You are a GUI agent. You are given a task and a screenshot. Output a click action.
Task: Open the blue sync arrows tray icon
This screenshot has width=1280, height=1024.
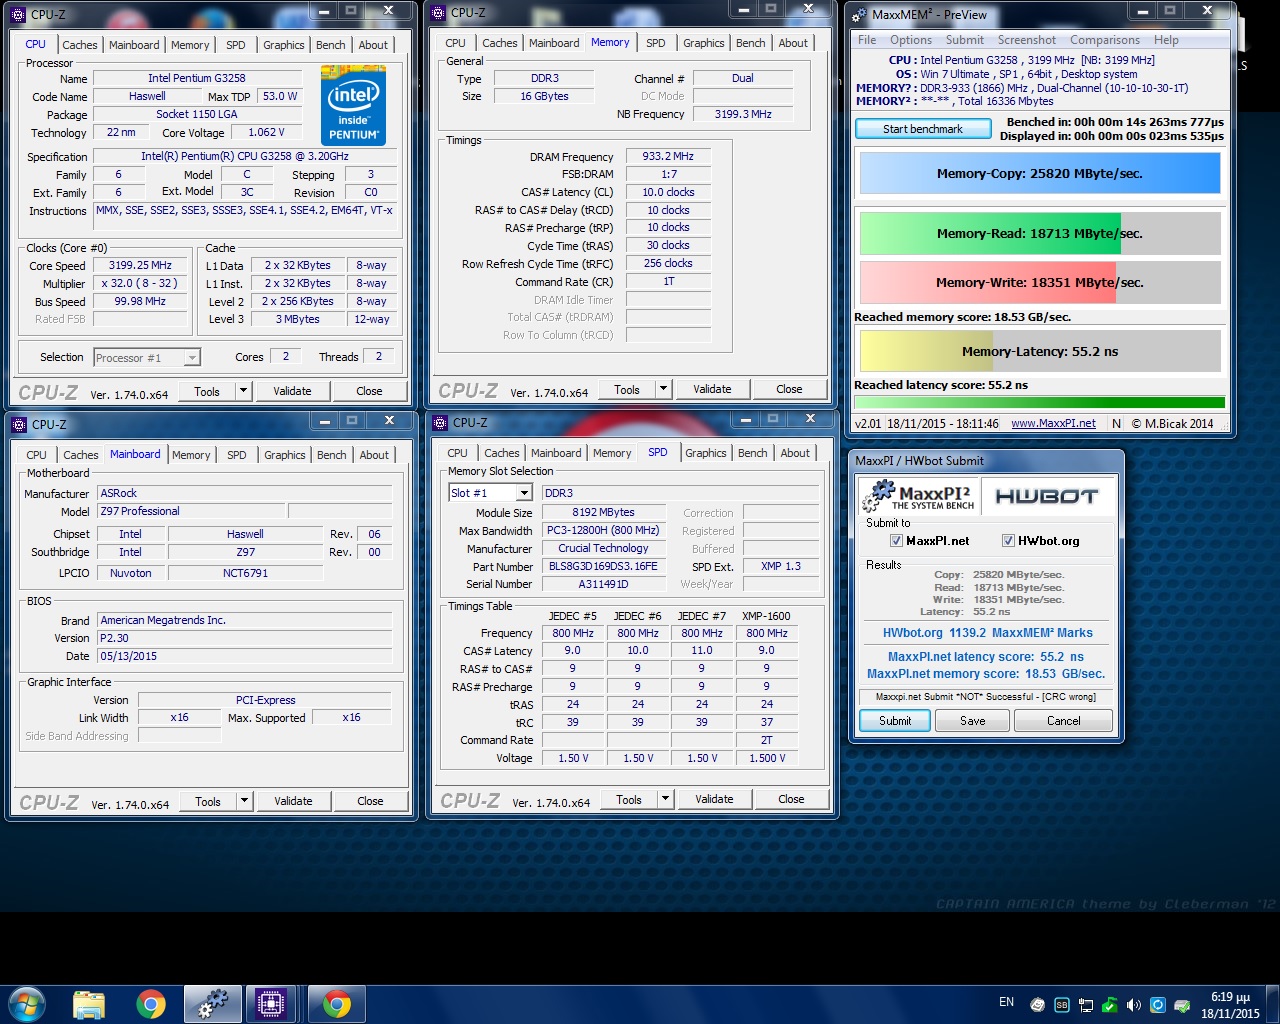[x=1157, y=1005]
